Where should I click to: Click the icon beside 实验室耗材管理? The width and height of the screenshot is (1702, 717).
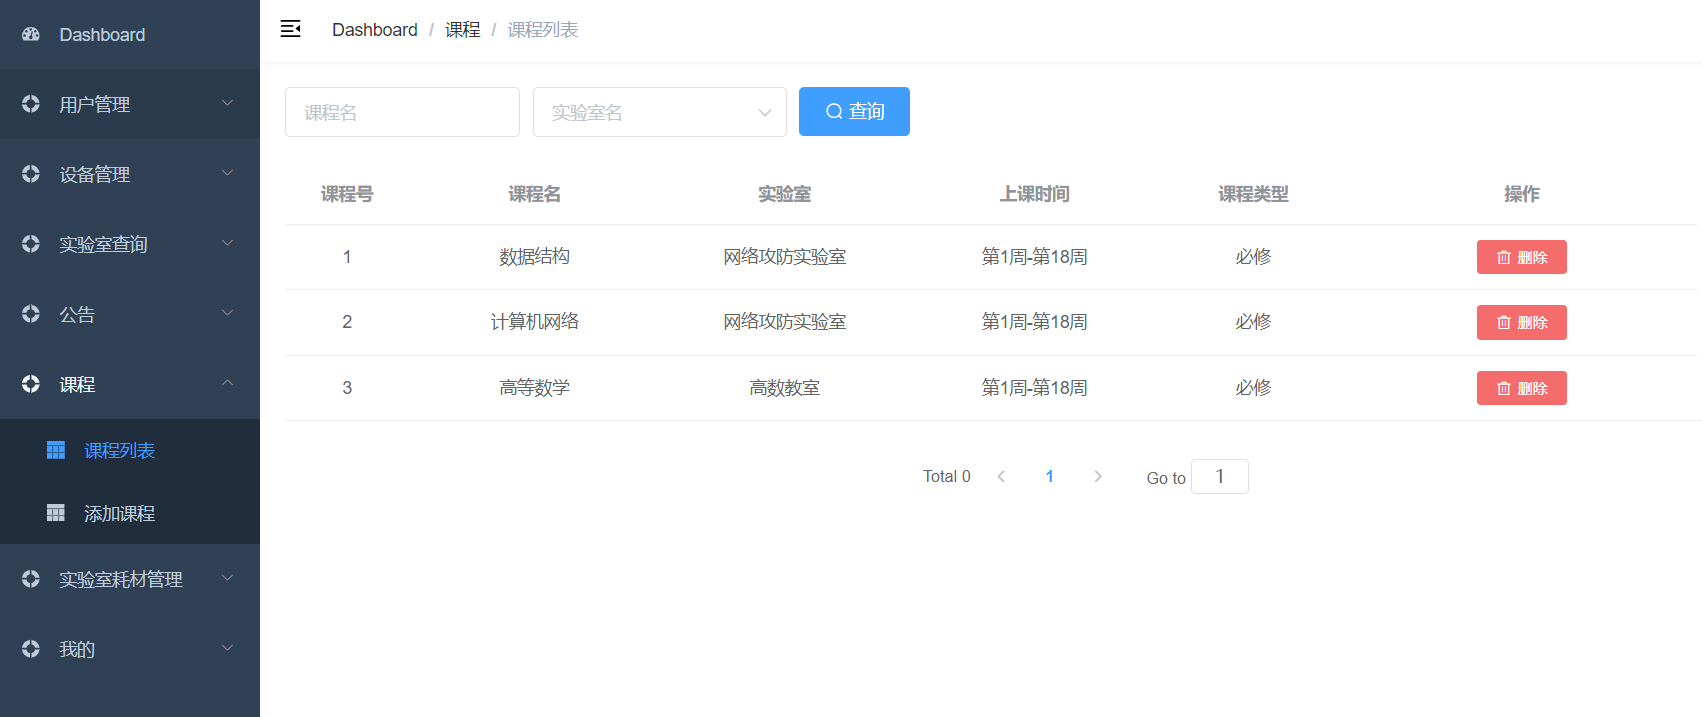coord(31,579)
